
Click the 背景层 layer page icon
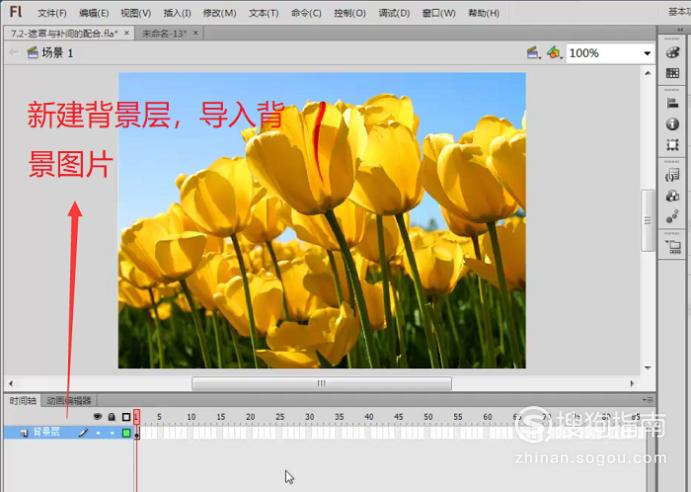pyautogui.click(x=24, y=433)
